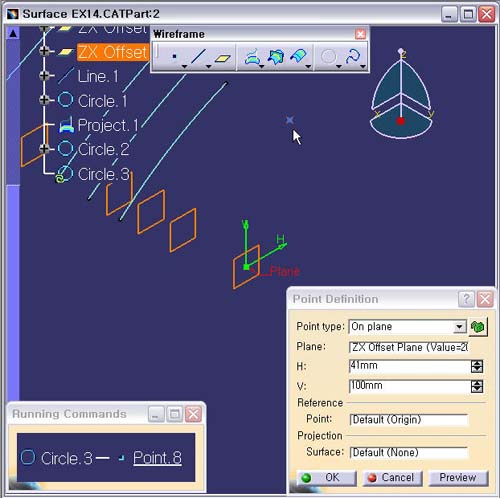Click OK in Point Definition dialog
Viewport: 500px width, 498px height.
[326, 478]
